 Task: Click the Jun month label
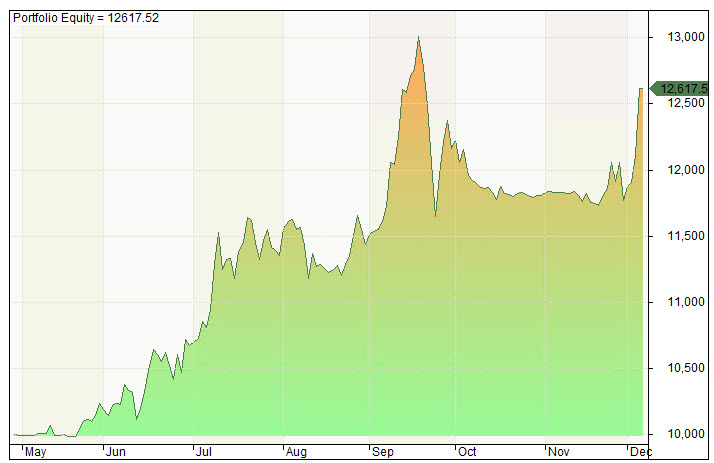(x=116, y=452)
